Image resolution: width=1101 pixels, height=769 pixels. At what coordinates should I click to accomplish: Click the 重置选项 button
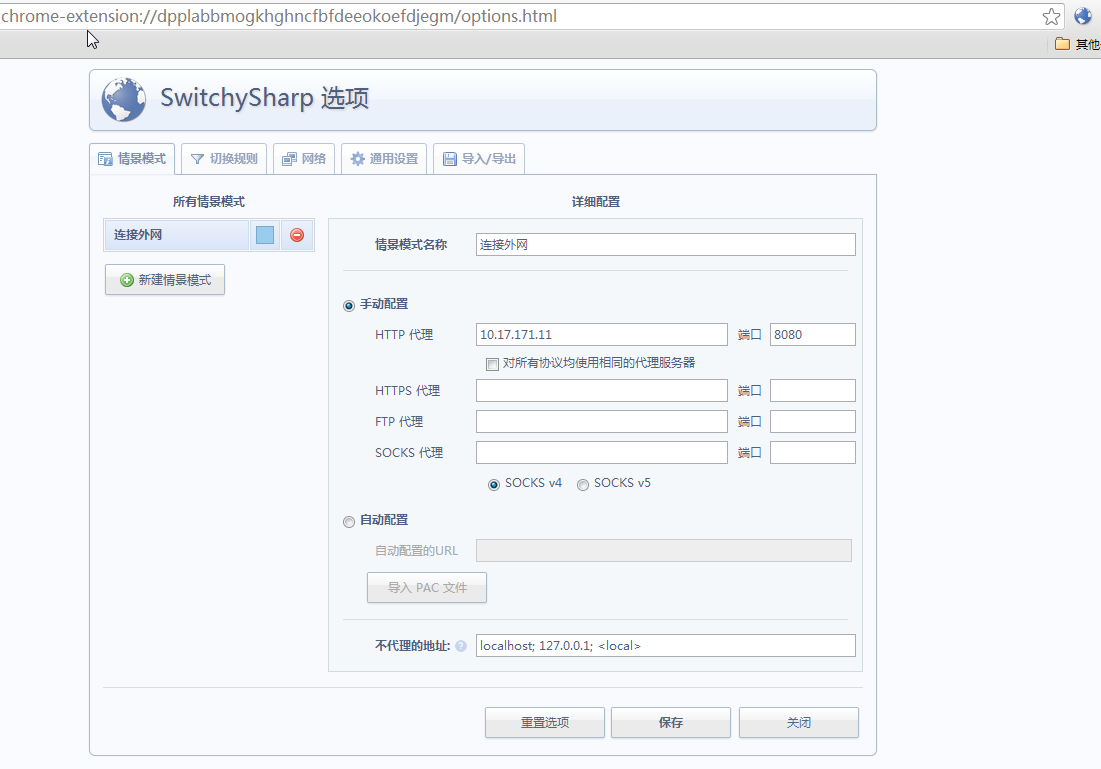545,723
